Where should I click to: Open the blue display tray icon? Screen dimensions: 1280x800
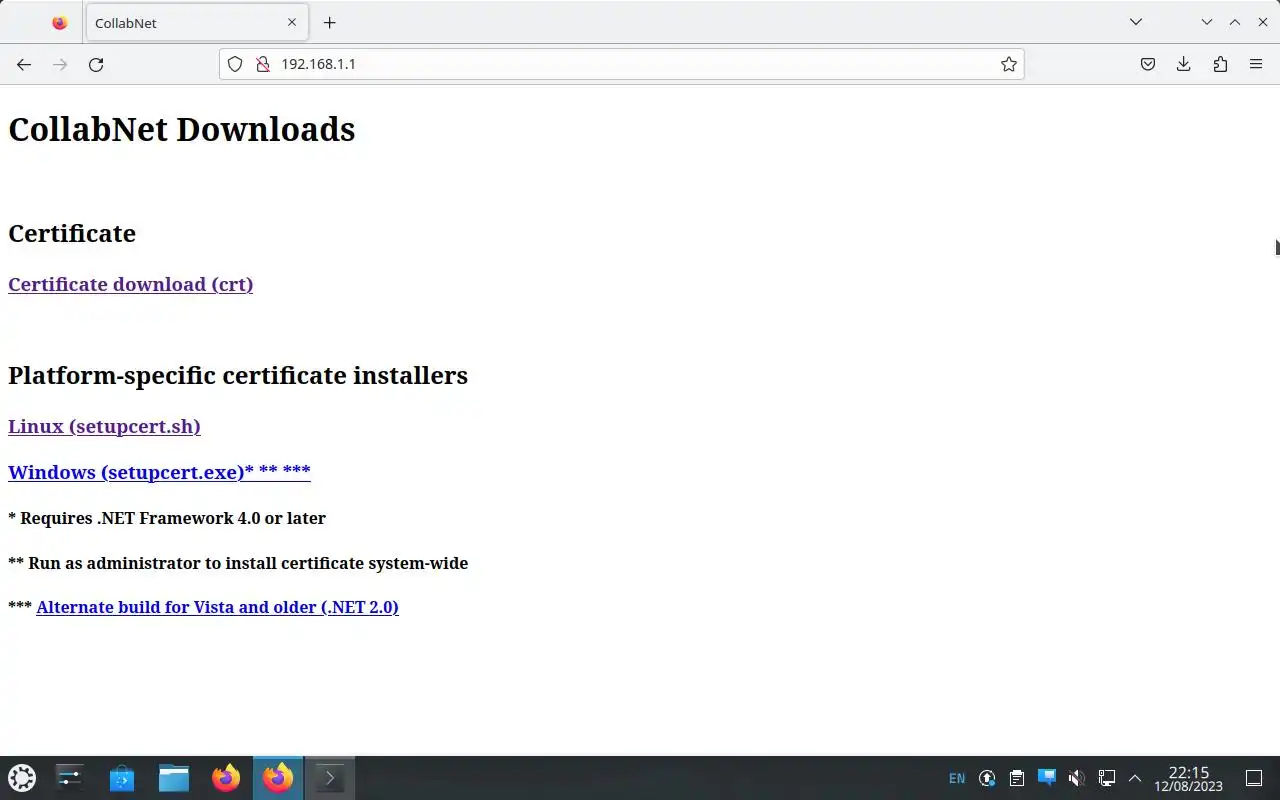[1047, 777]
